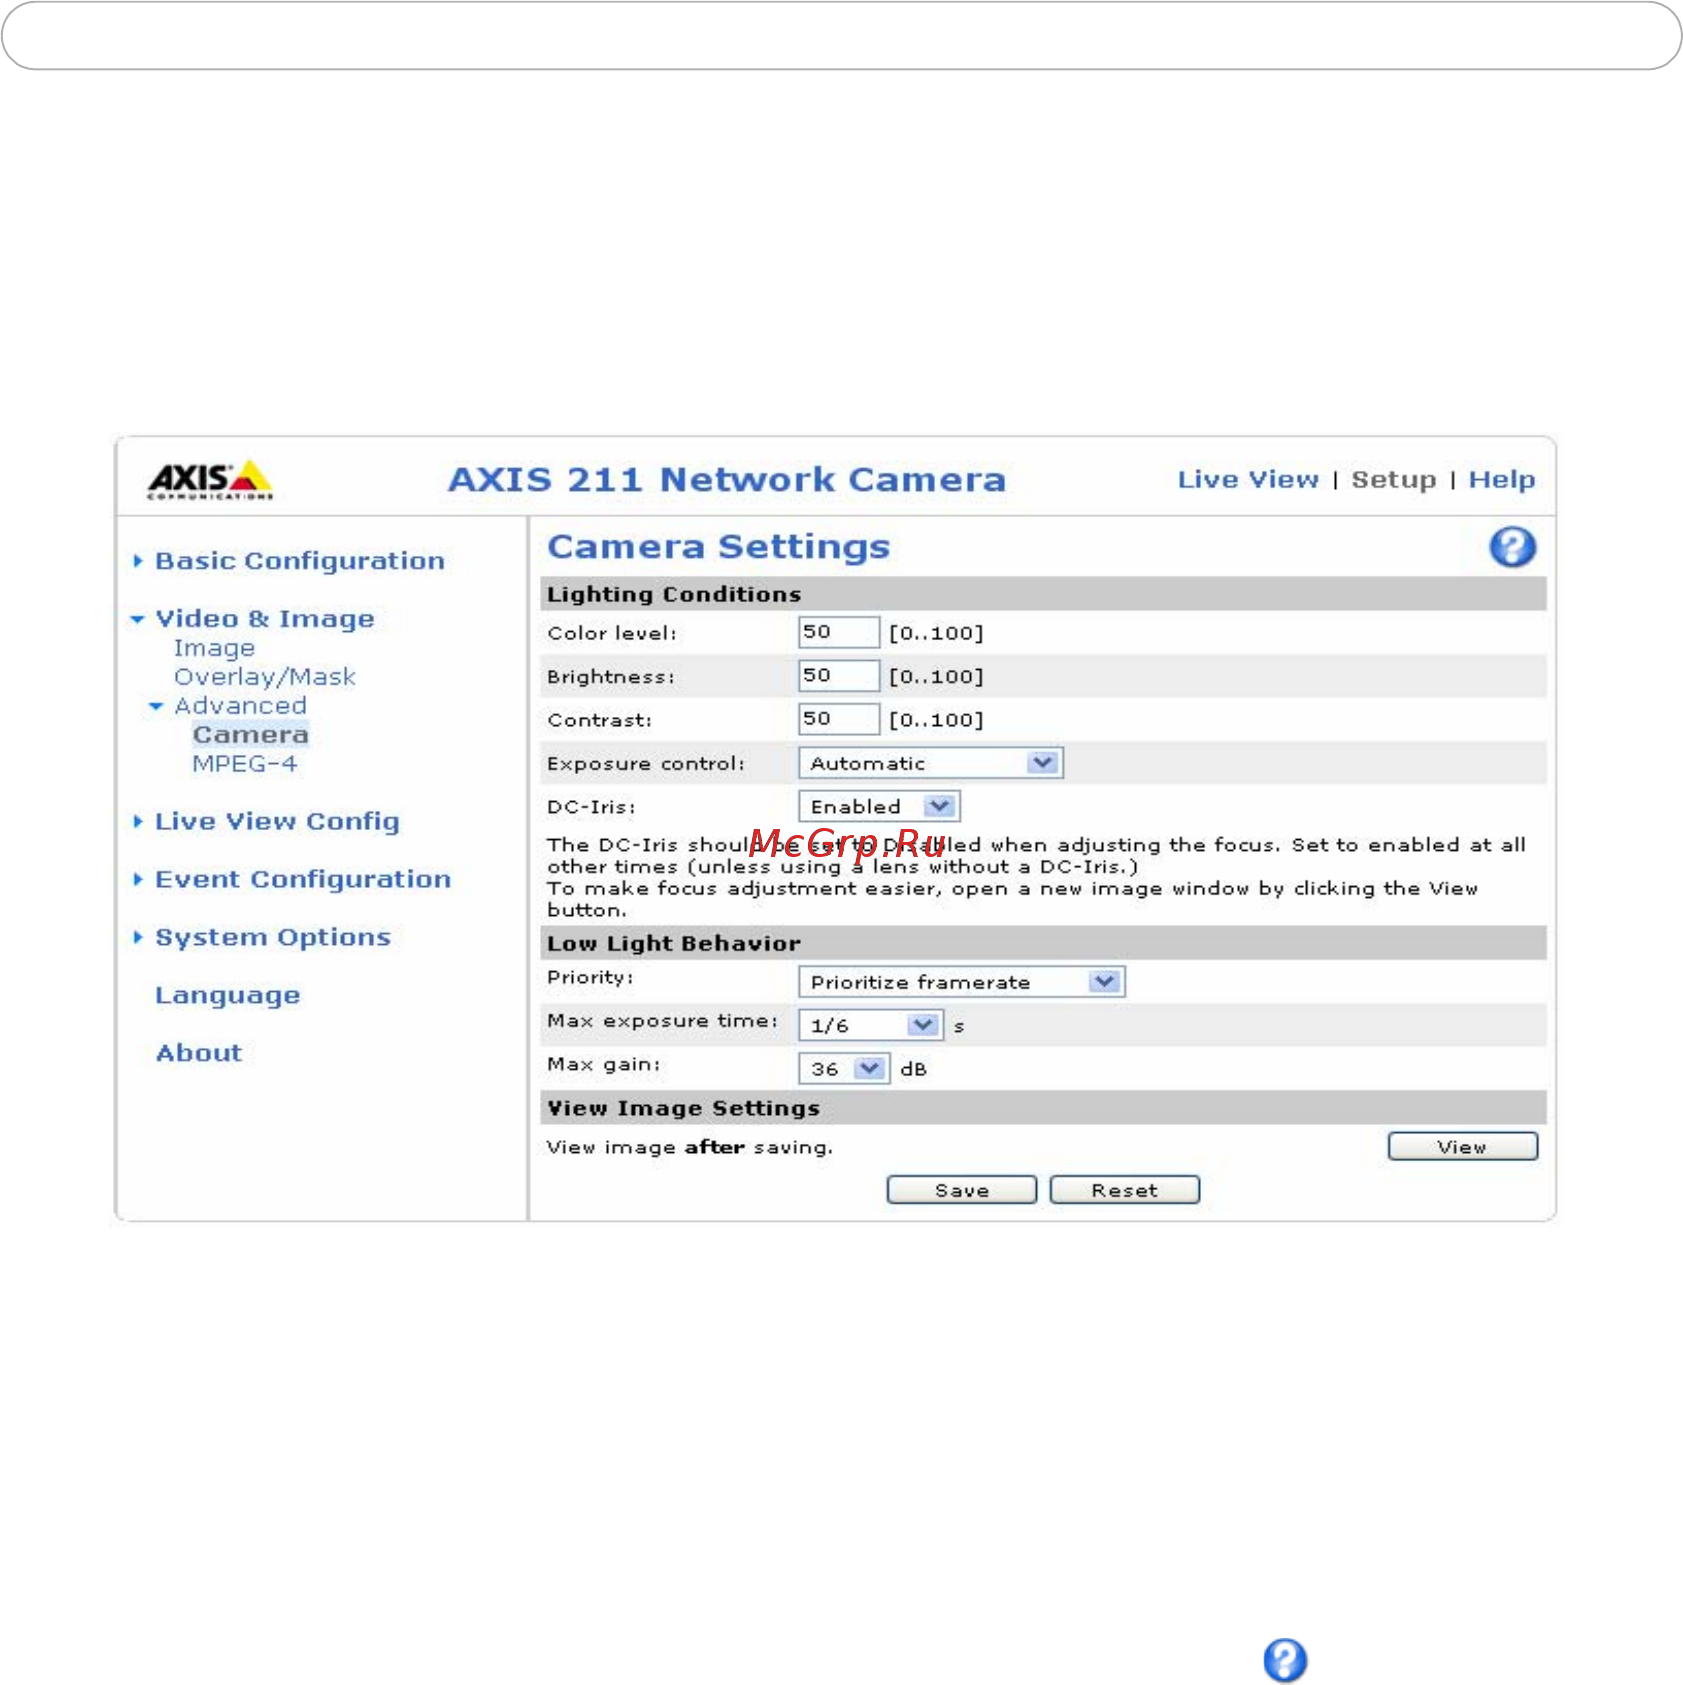Open Camera Settings help question mark icon

click(1512, 547)
